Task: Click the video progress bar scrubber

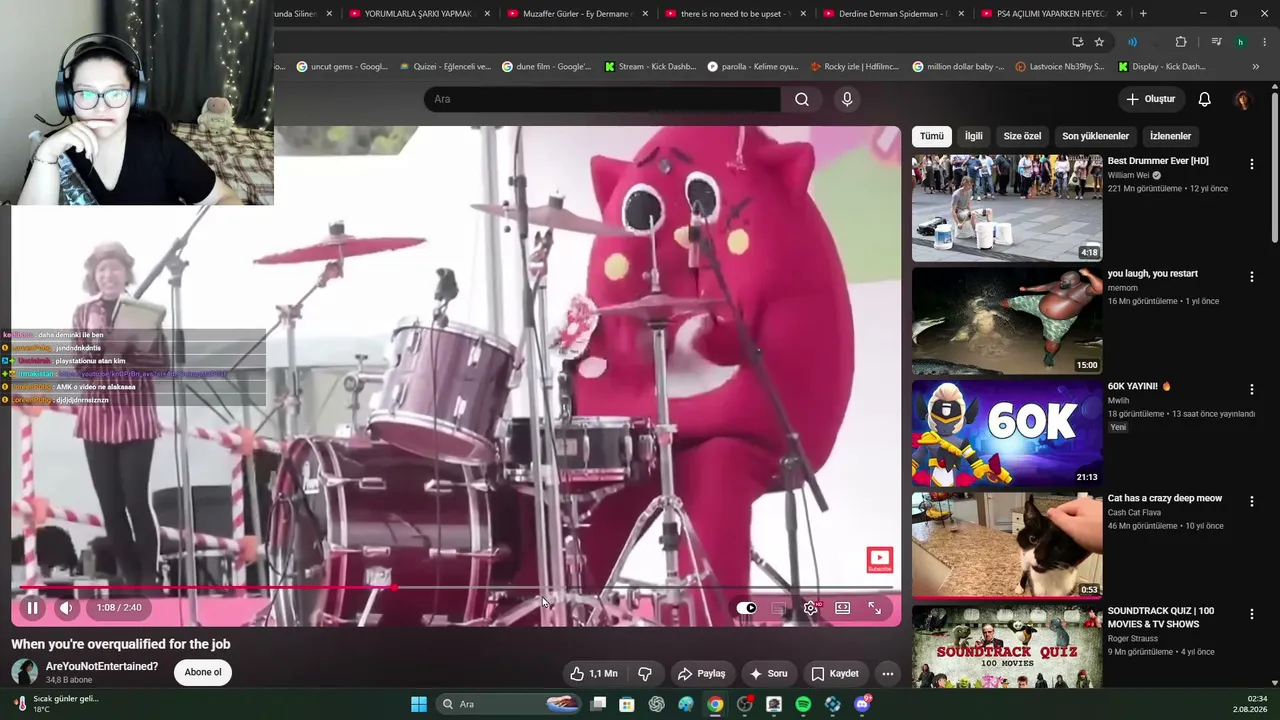Action: coord(394,588)
